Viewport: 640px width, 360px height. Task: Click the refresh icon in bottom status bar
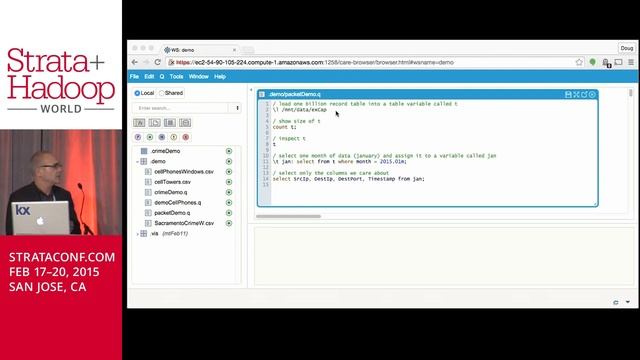click(x=616, y=302)
